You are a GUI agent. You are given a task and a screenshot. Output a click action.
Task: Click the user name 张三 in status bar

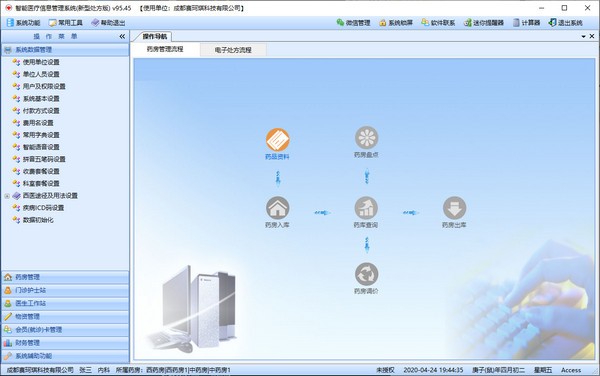[x=85, y=370]
